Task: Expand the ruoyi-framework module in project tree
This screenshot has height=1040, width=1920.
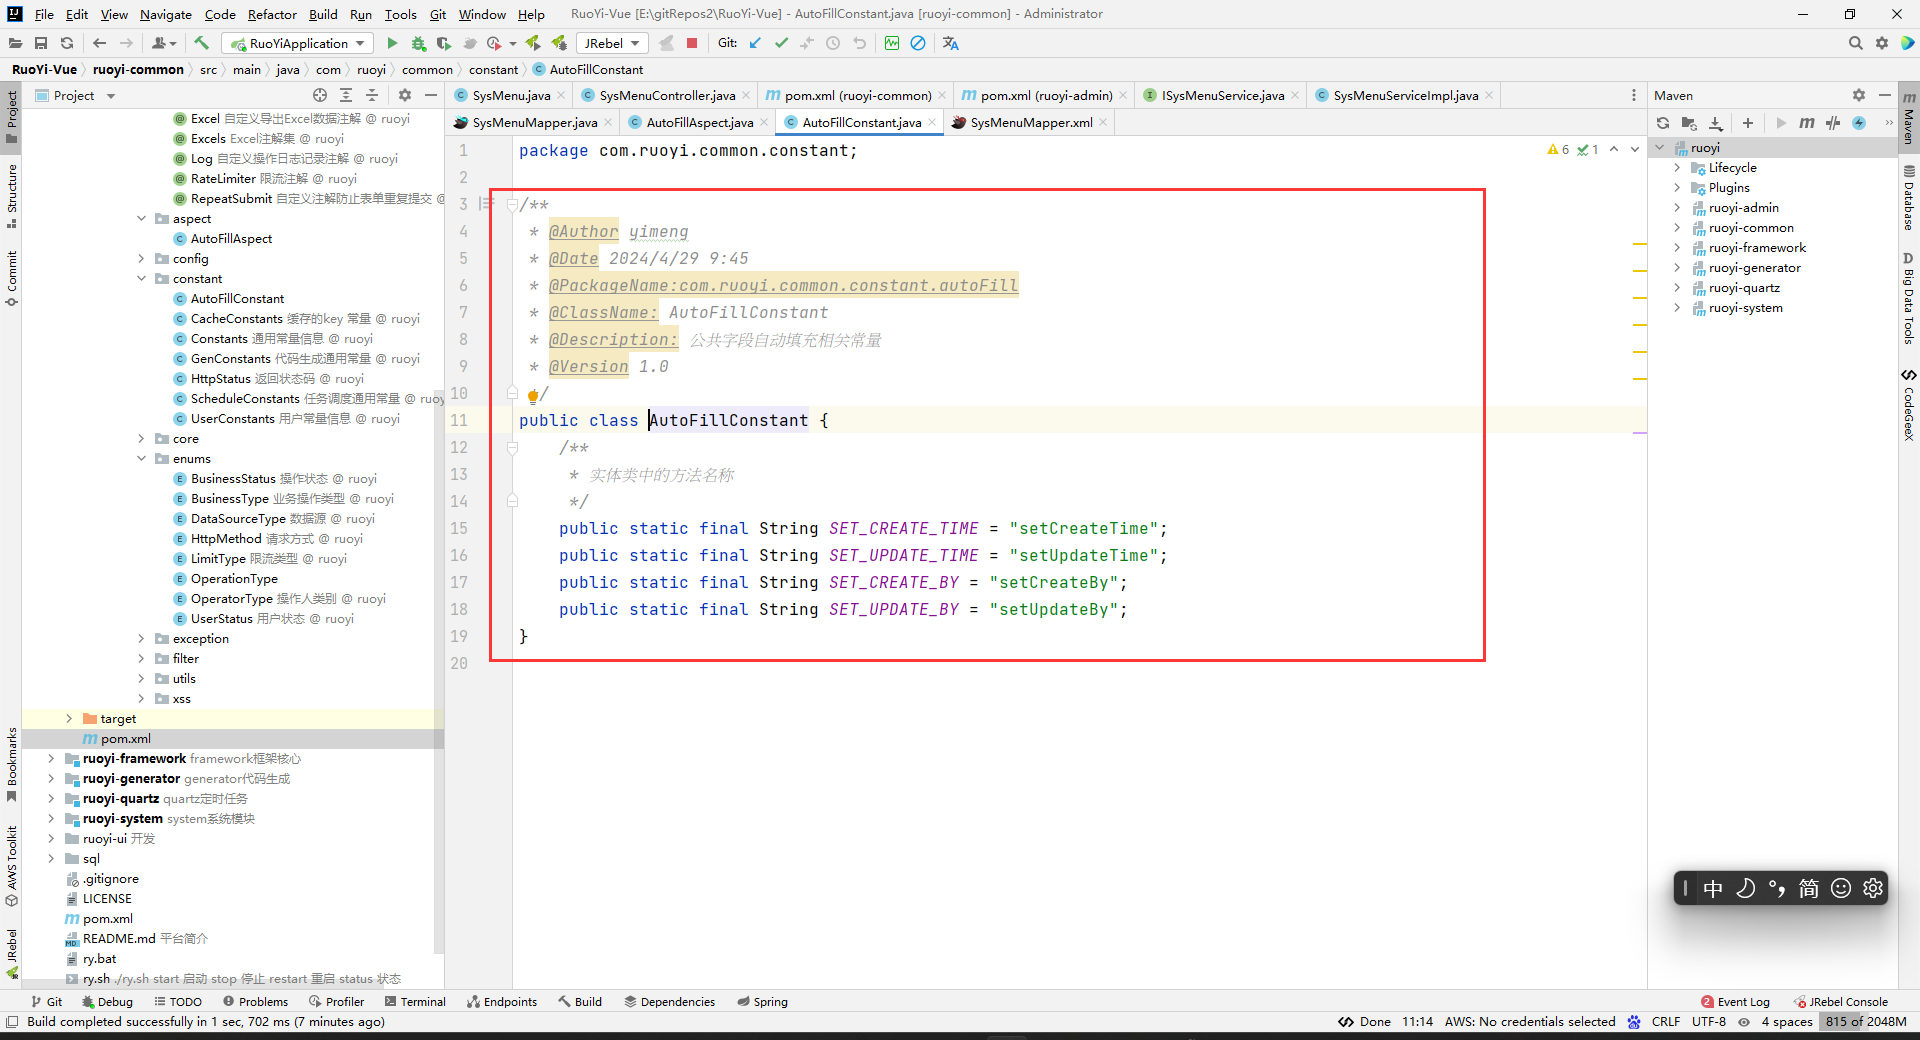Action: click(x=51, y=758)
